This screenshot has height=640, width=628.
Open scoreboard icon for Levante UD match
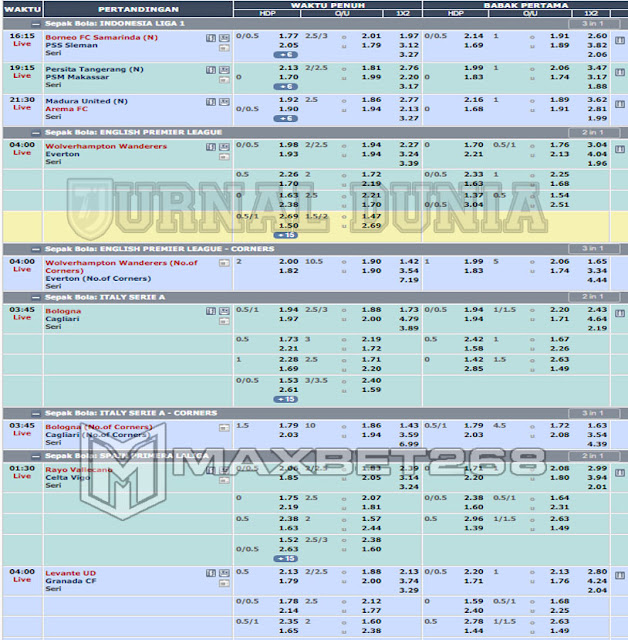click(224, 573)
